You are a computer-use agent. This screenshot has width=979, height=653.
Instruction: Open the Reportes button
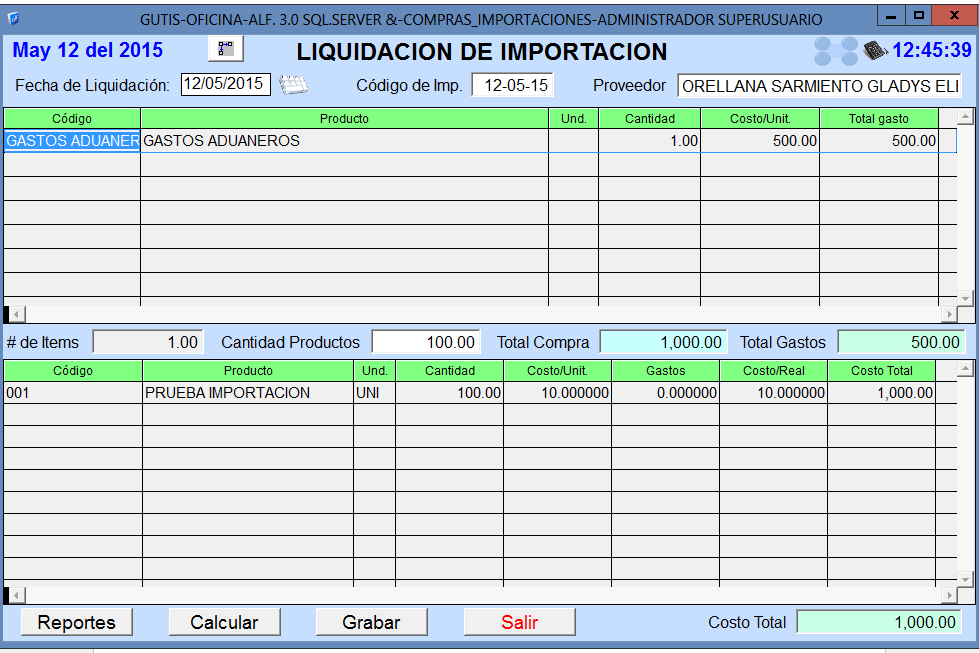[x=76, y=622]
